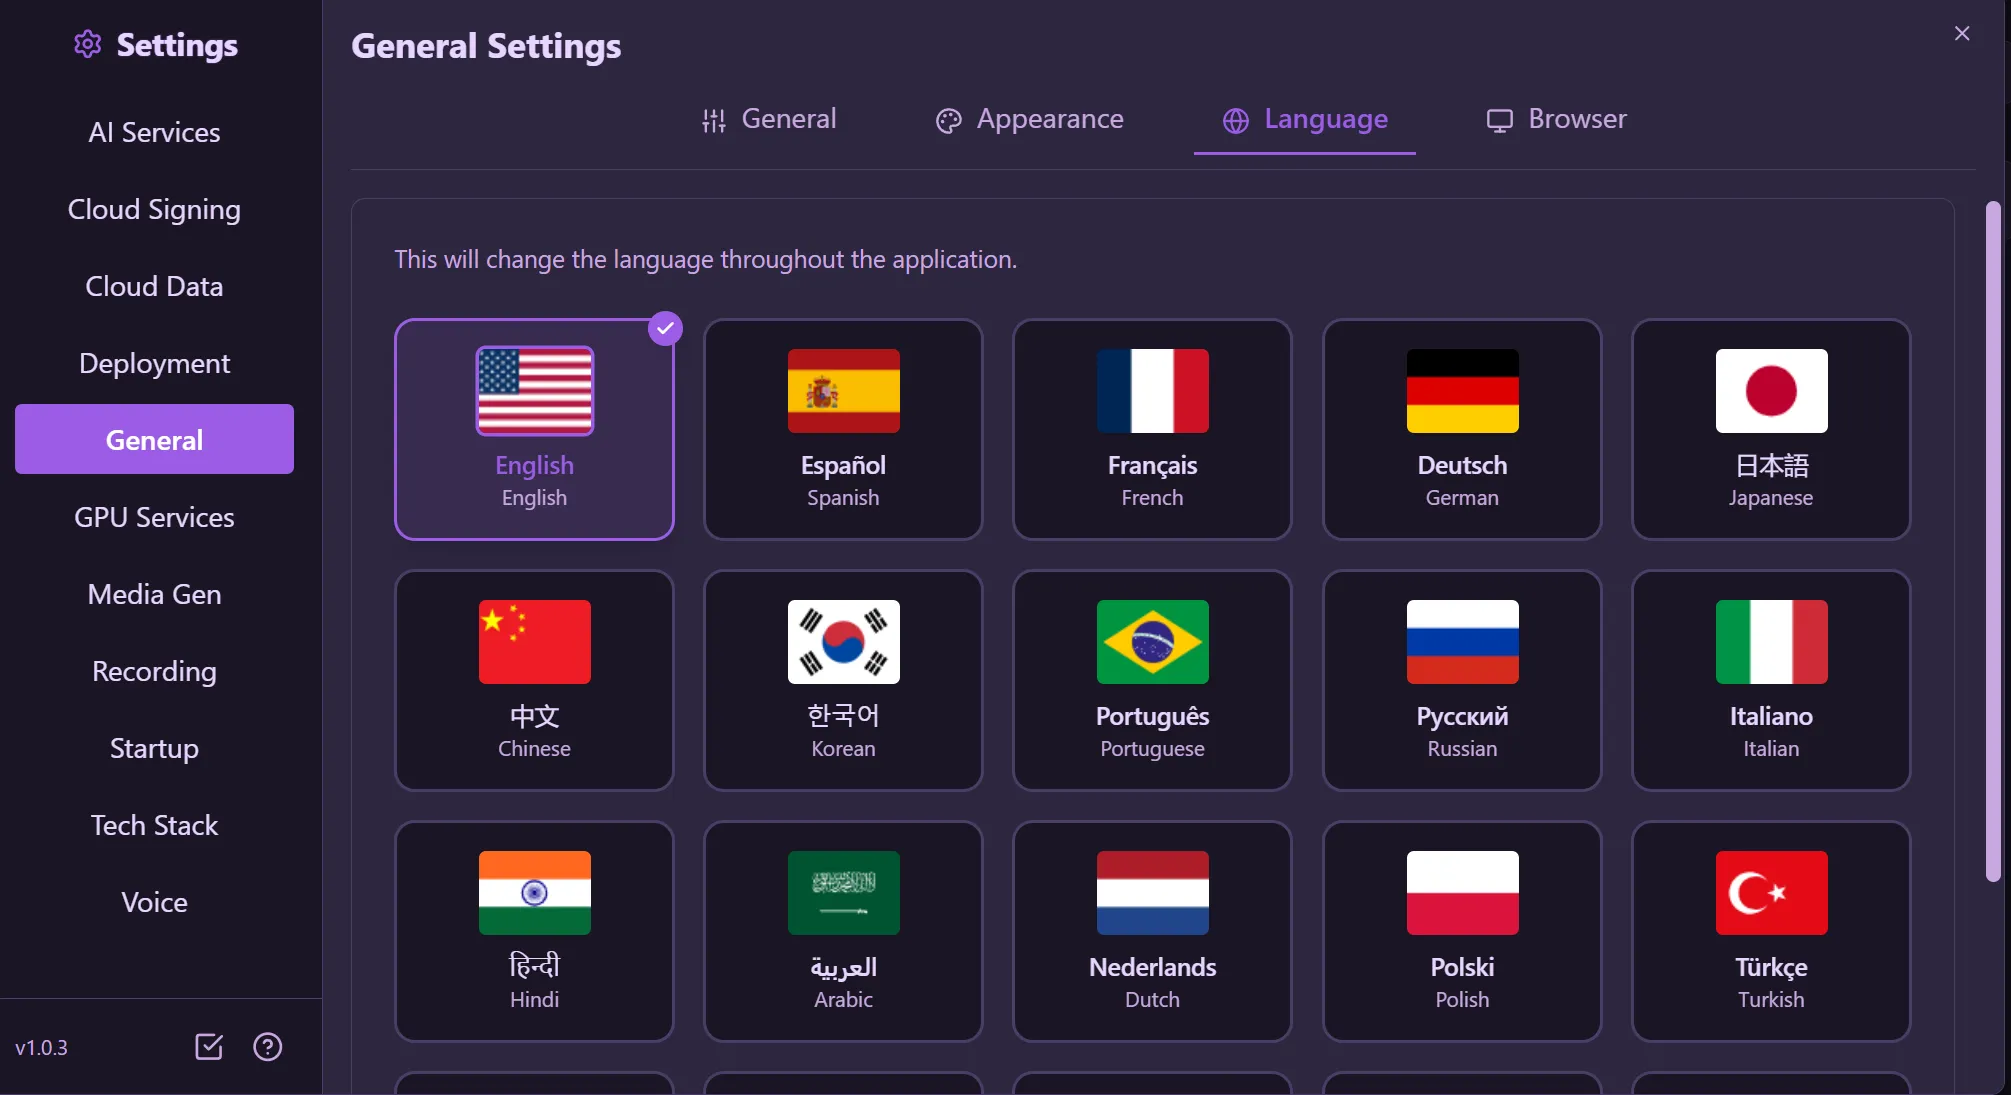This screenshot has height=1095, width=2011.
Task: Click the China flag
Action: [x=535, y=642]
